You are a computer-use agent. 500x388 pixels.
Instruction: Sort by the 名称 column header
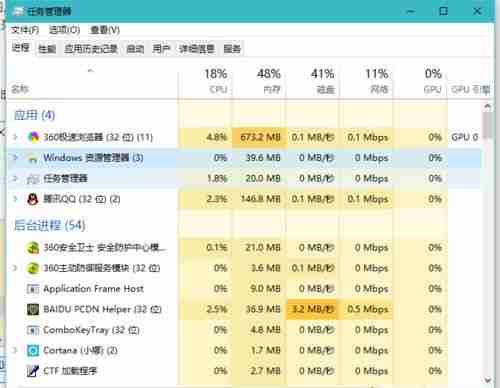point(92,82)
